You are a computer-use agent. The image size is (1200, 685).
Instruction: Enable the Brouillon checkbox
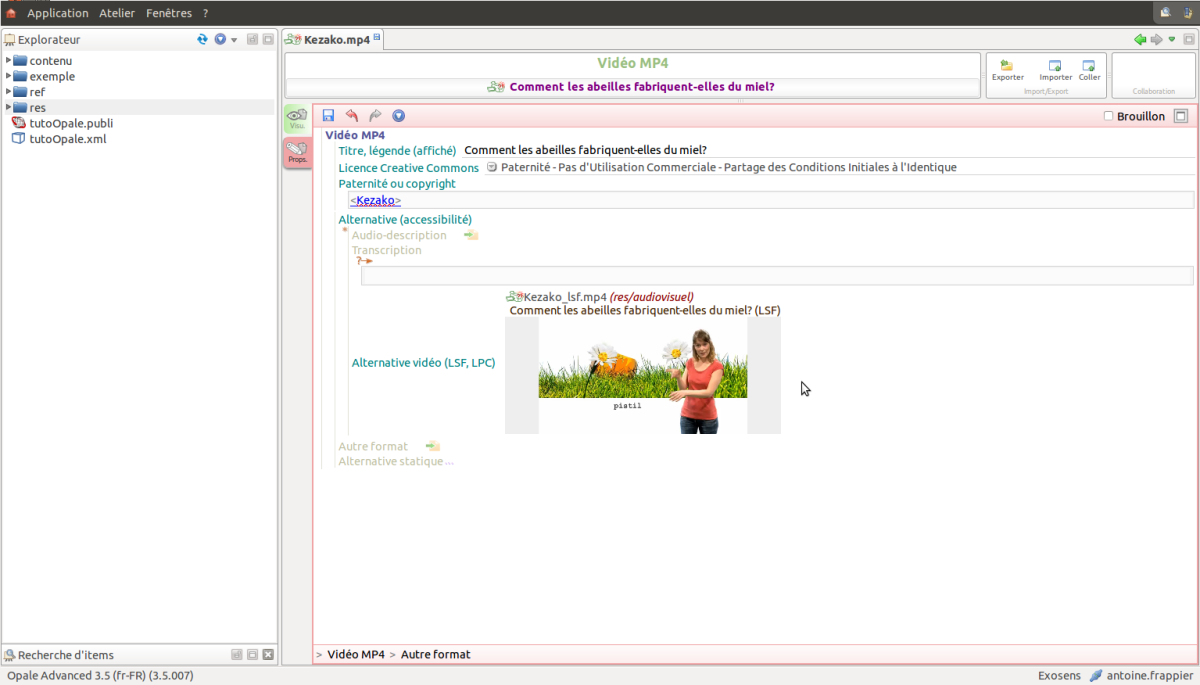1108,116
